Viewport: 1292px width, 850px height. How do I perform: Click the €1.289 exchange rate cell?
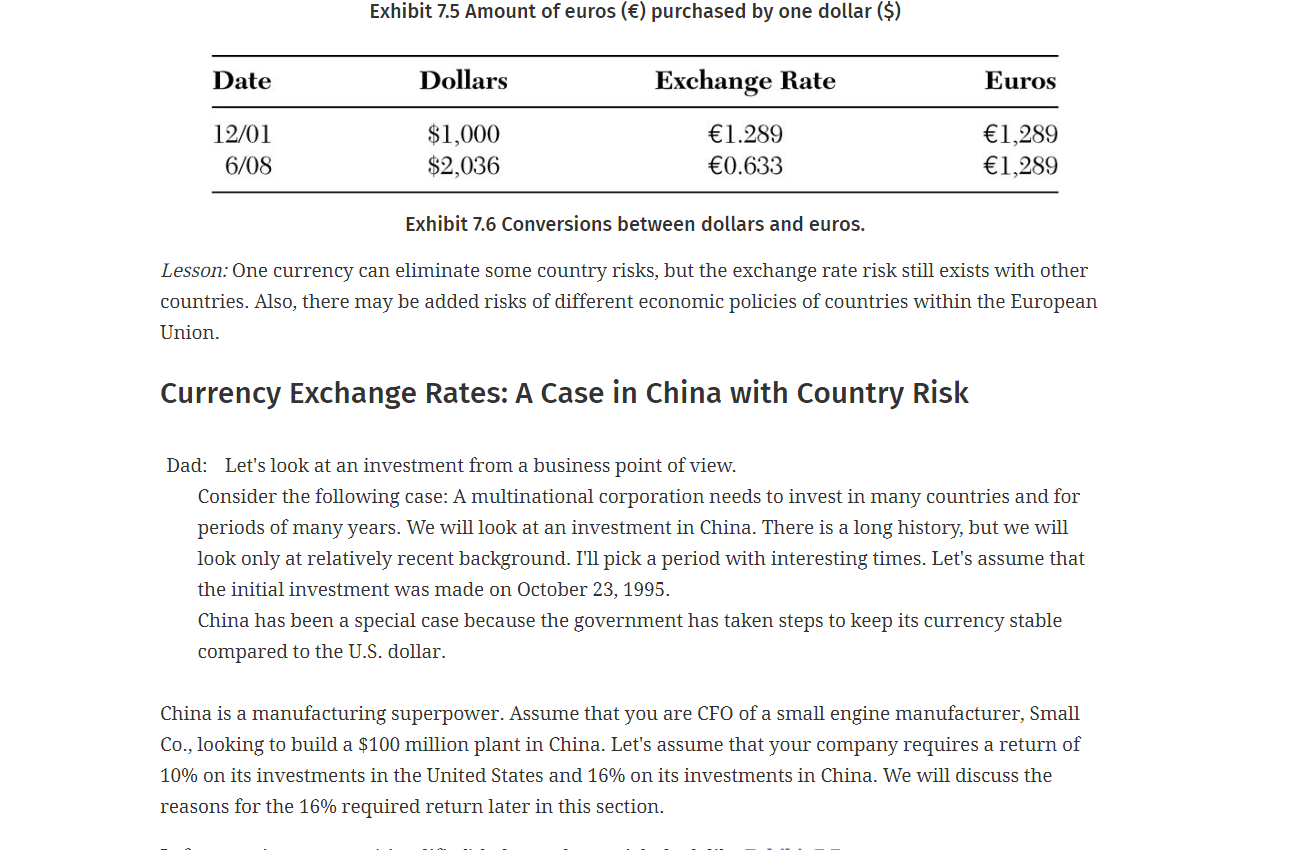pos(745,134)
